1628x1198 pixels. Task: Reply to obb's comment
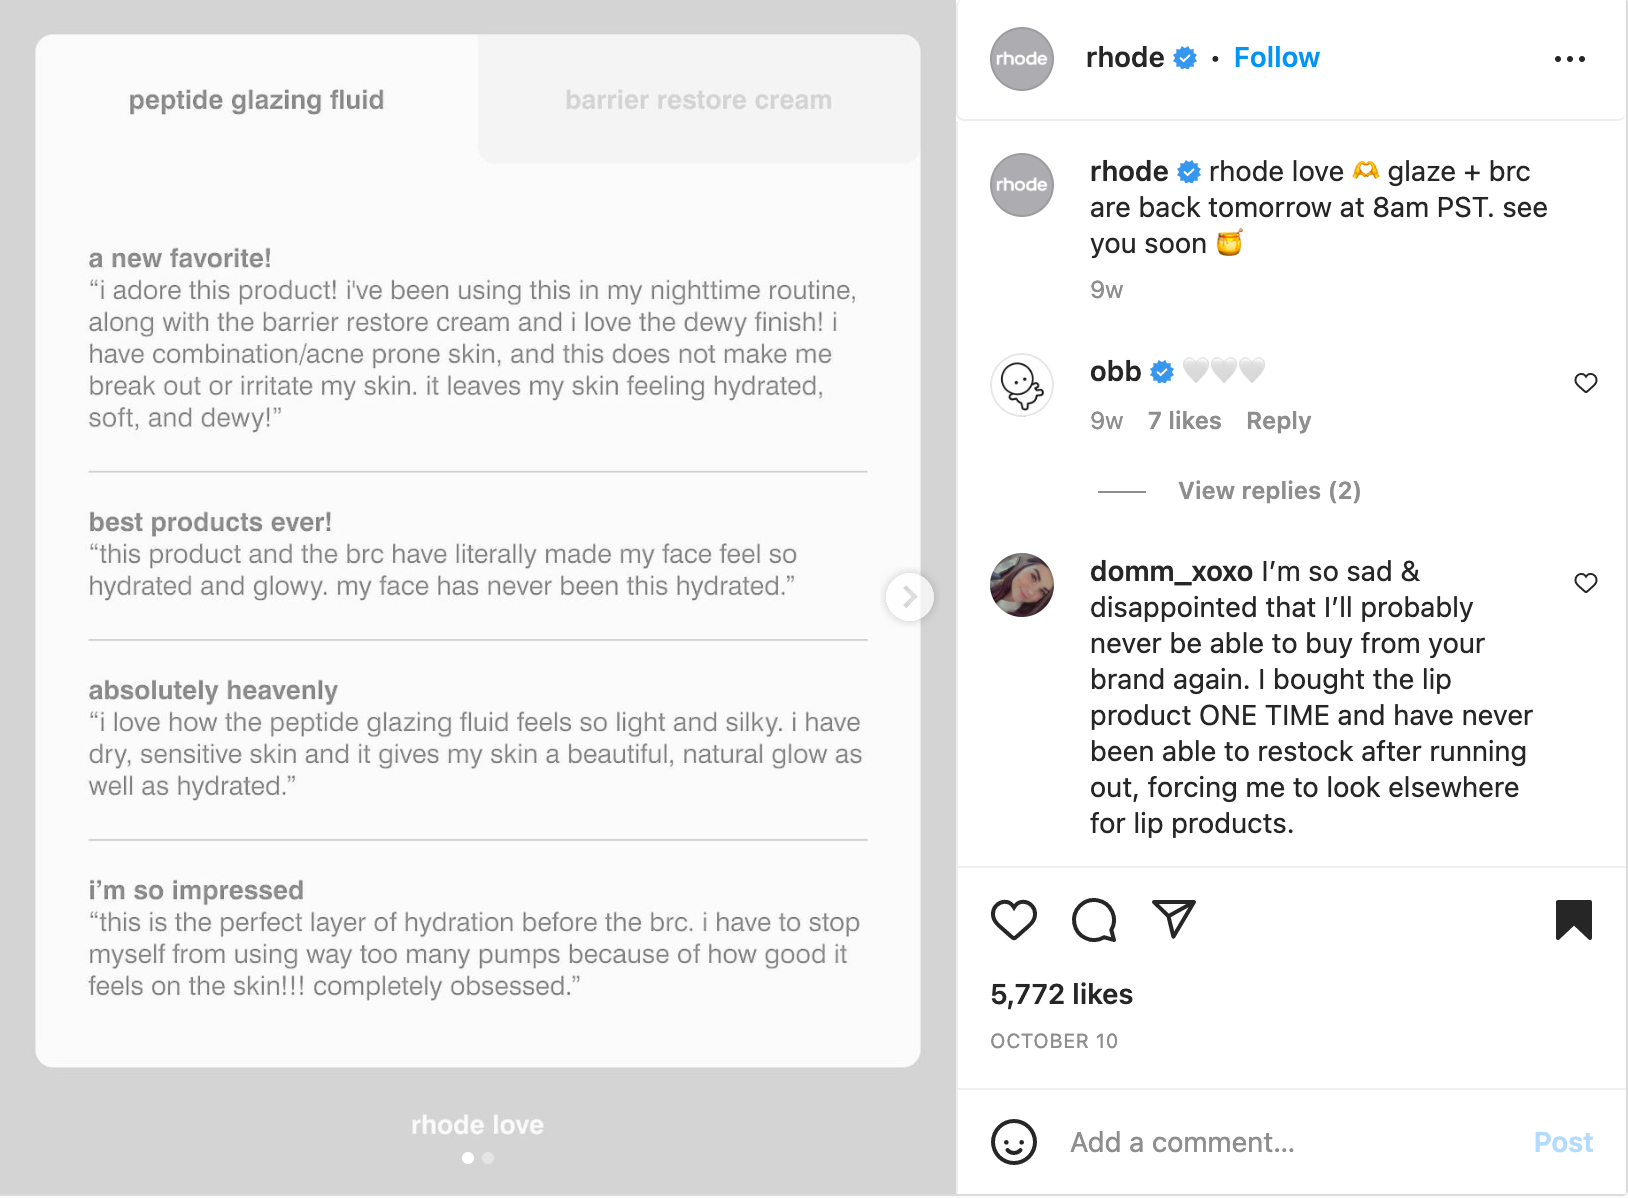(x=1277, y=421)
